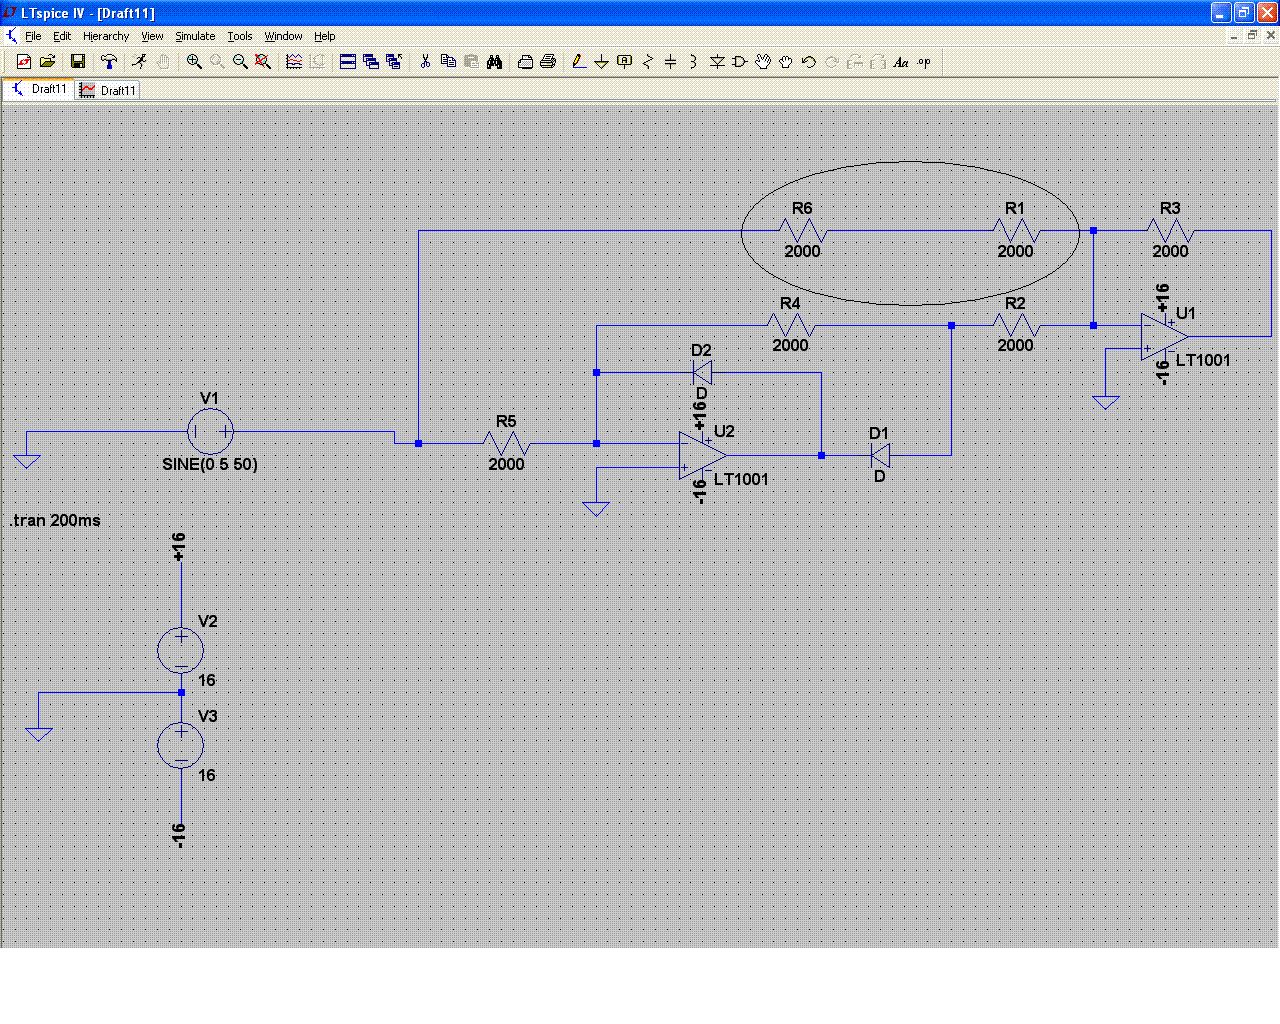
Task: Click the SPICE directive .op button
Action: [x=924, y=62]
